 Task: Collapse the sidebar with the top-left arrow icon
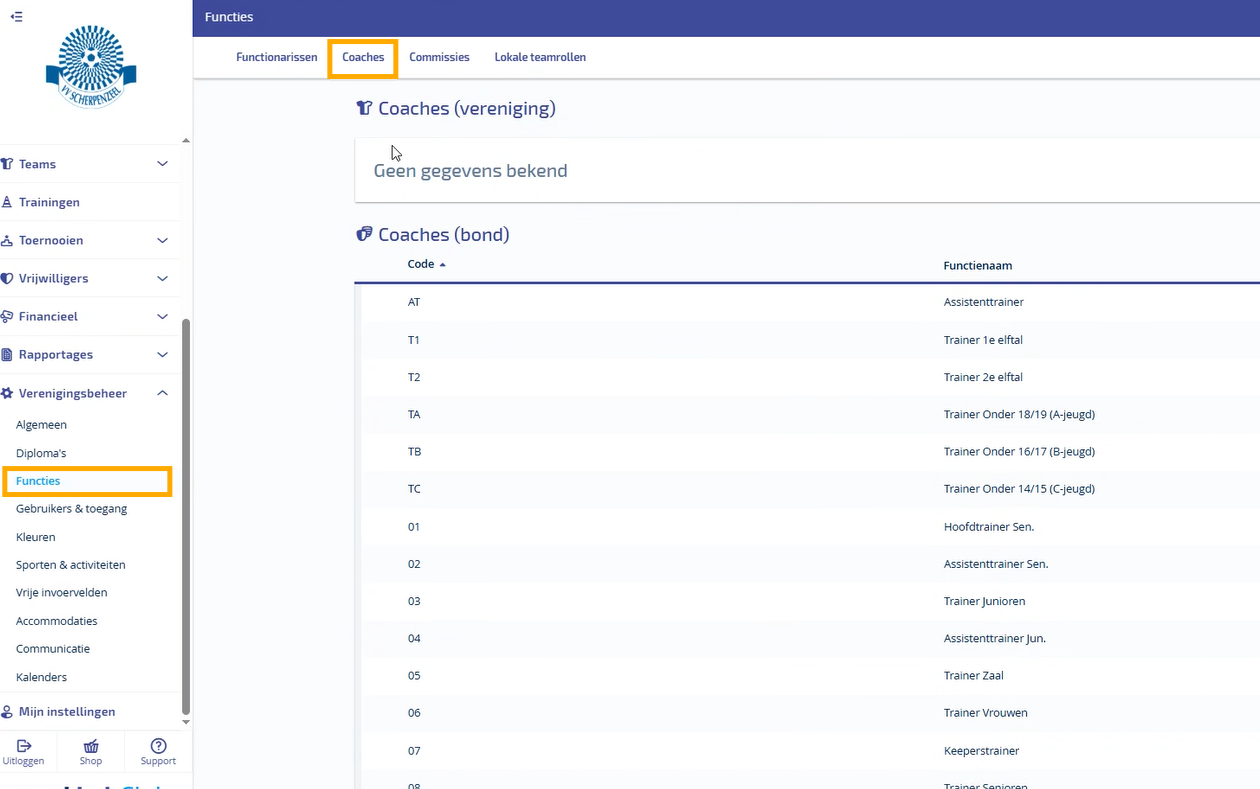click(x=16, y=17)
